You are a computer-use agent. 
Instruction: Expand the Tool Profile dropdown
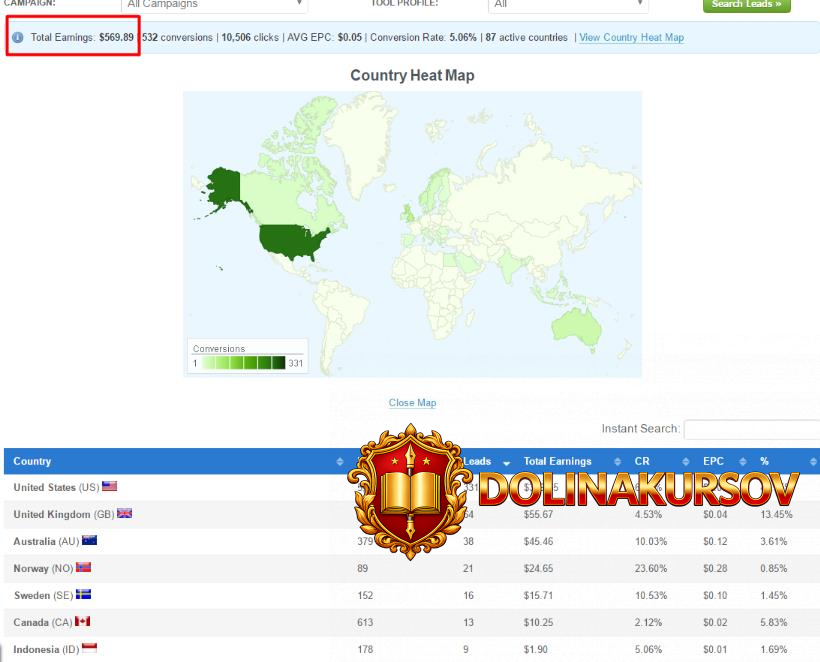pos(568,4)
